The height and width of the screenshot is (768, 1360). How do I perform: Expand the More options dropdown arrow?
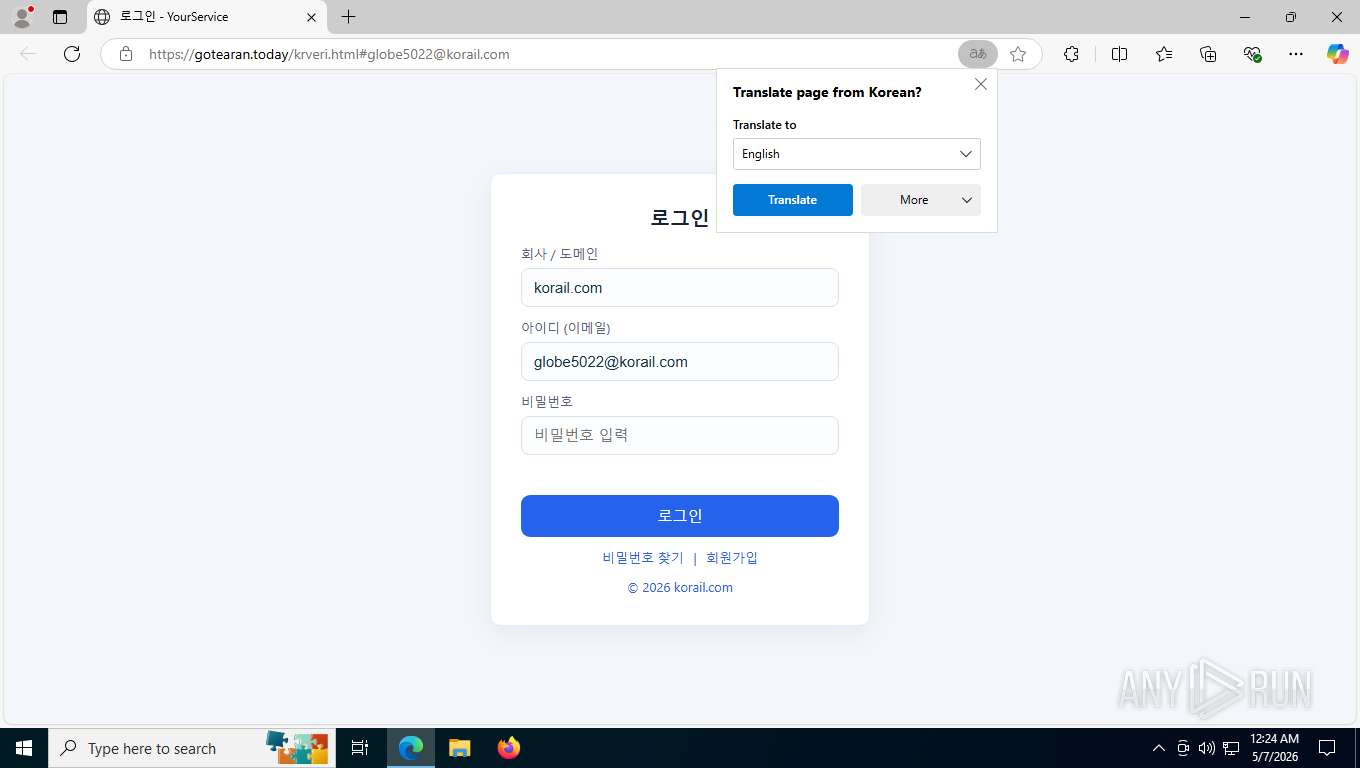(966, 200)
